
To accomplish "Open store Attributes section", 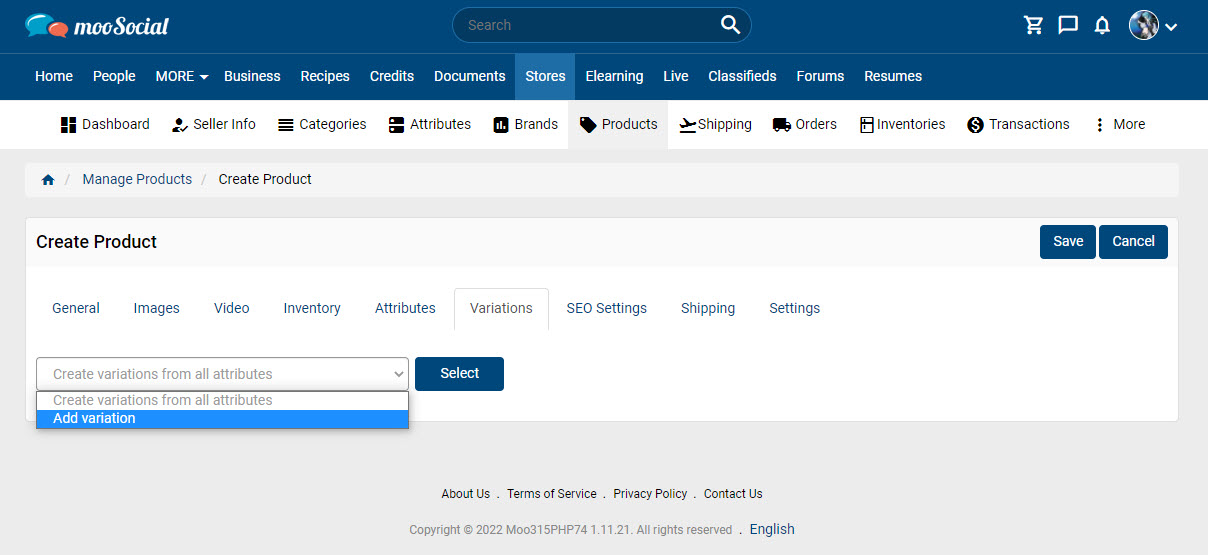I will (x=429, y=124).
